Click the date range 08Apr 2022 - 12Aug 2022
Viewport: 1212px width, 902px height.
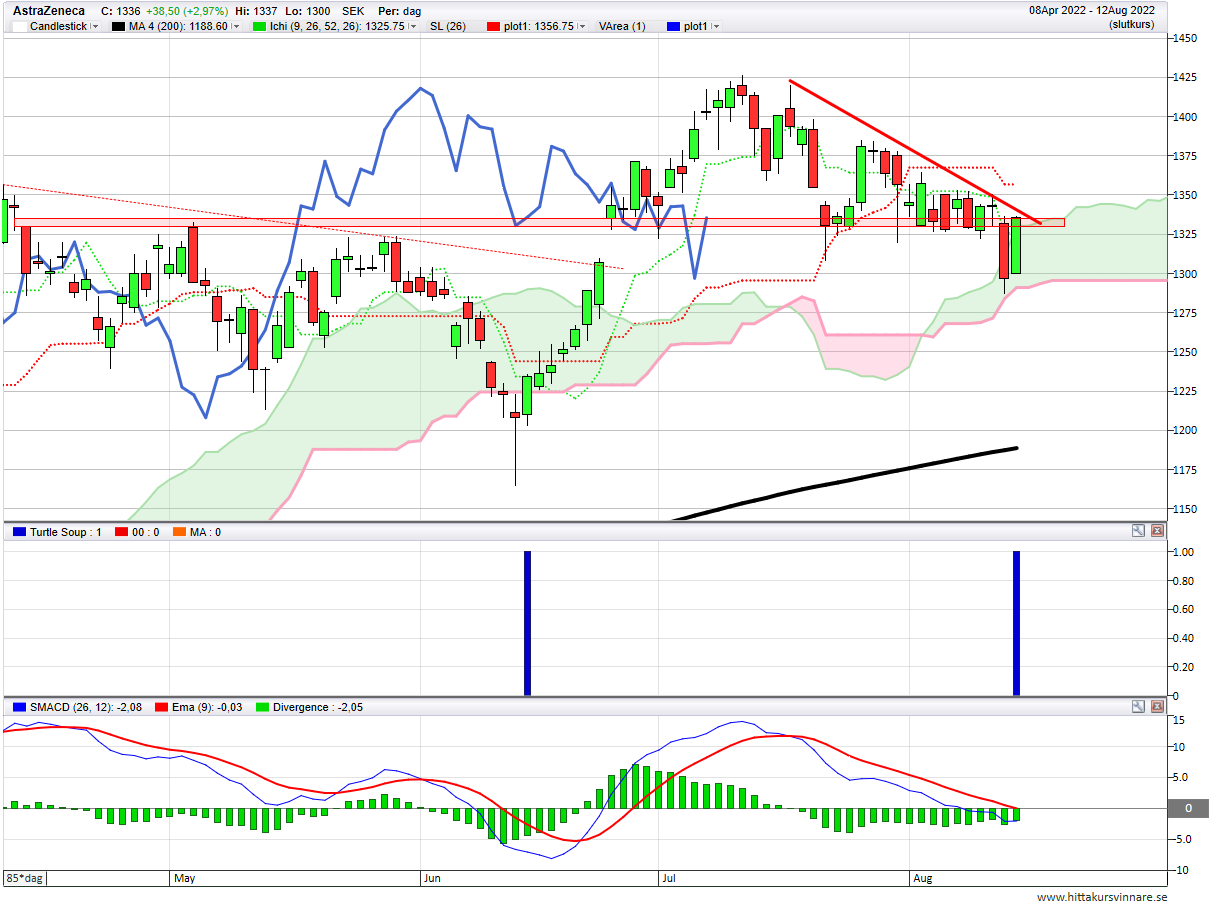(1092, 10)
